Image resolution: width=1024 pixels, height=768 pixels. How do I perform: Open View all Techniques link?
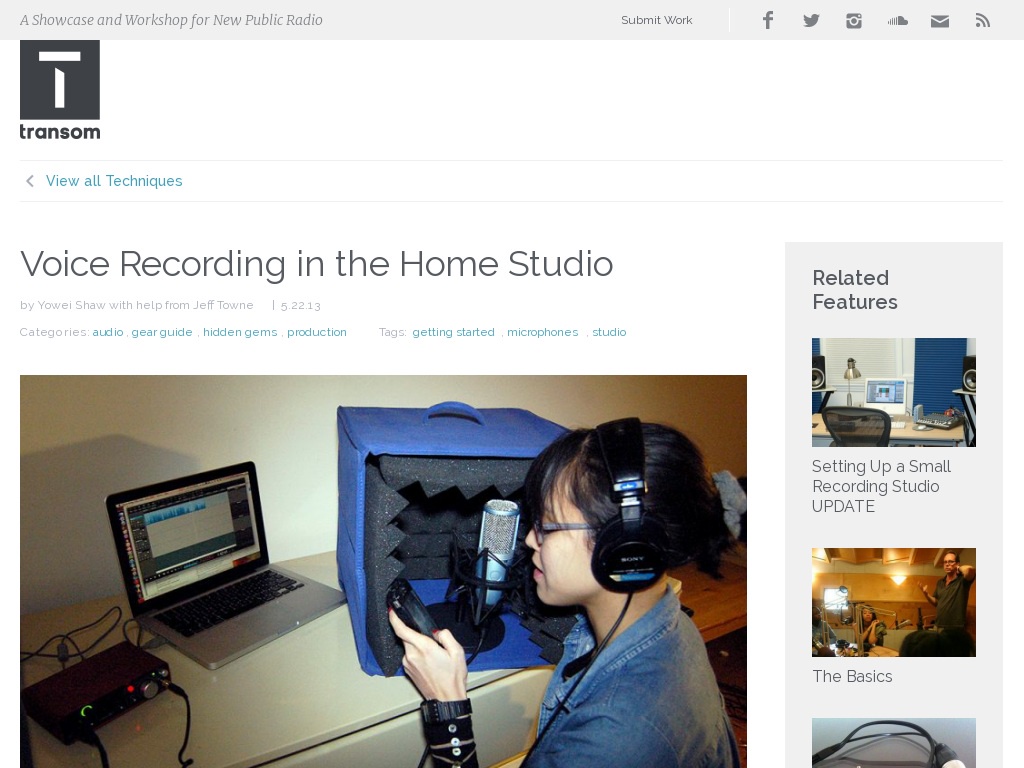(114, 181)
